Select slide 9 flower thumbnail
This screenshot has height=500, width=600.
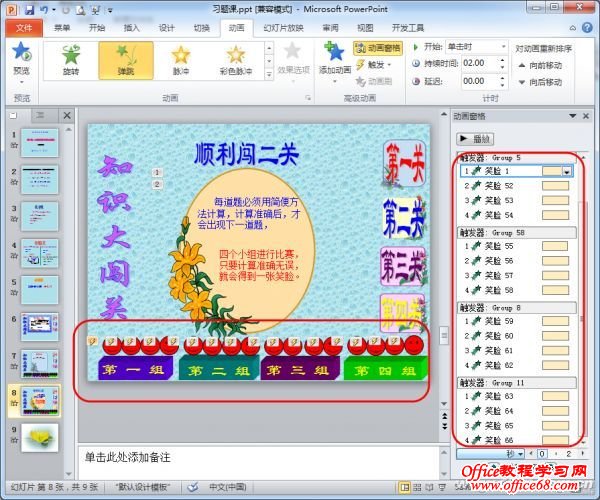tap(40, 438)
